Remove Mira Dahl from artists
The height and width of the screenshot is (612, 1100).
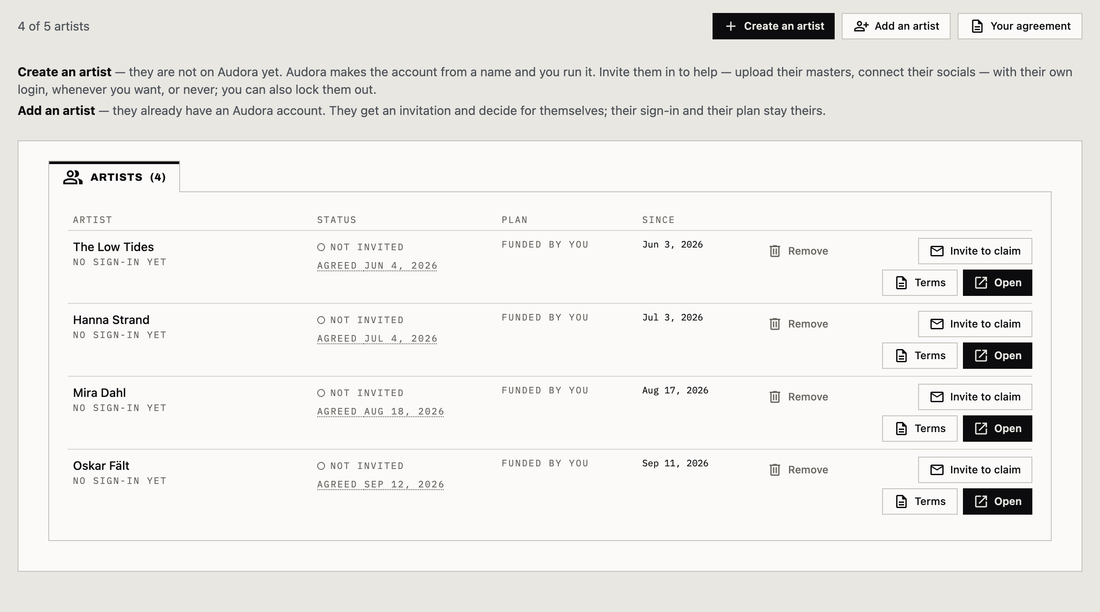(798, 397)
